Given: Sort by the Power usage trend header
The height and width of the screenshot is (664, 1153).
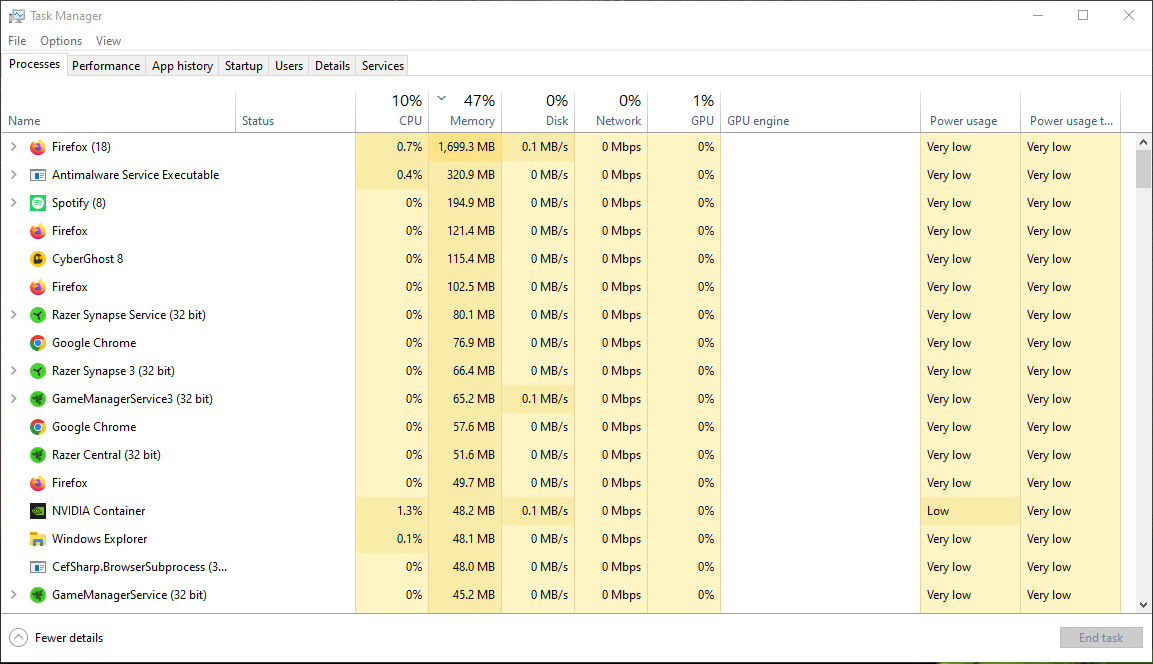Looking at the screenshot, I should coord(1071,111).
